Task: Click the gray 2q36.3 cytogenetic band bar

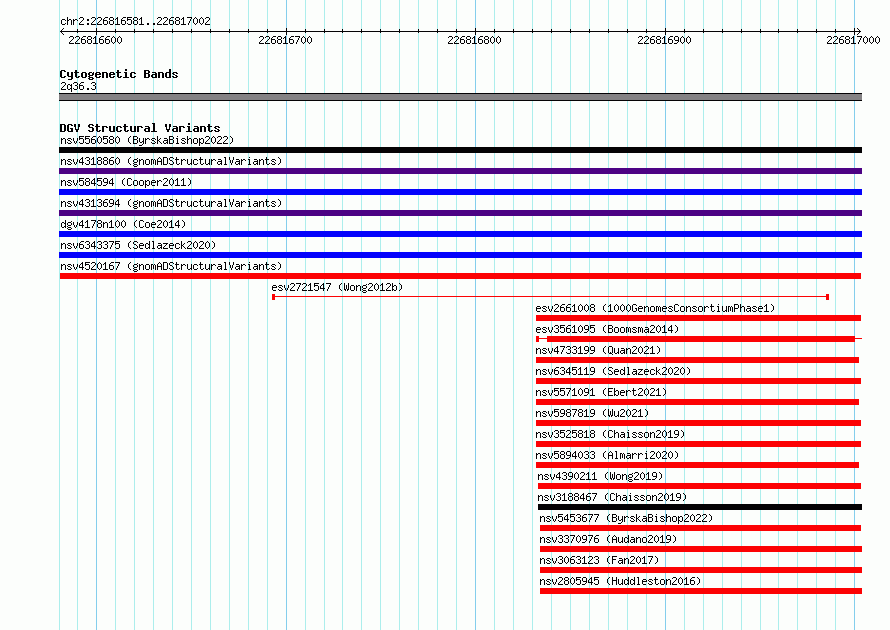Action: pyautogui.click(x=460, y=97)
